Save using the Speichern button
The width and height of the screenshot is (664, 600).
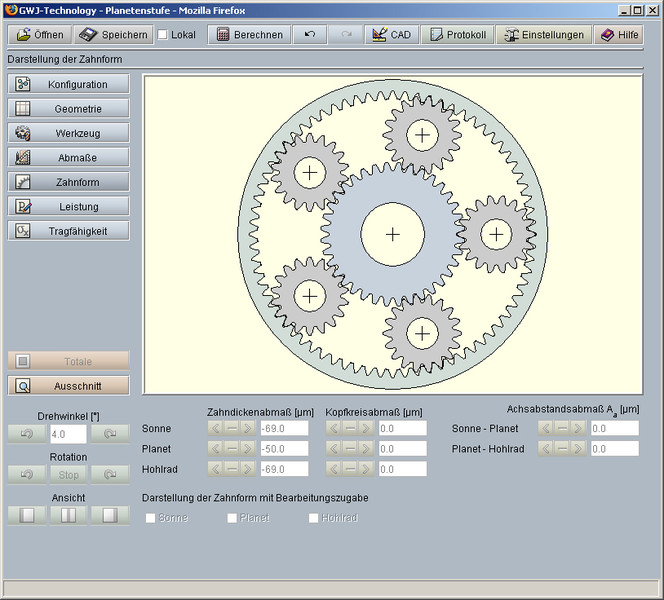(x=113, y=35)
